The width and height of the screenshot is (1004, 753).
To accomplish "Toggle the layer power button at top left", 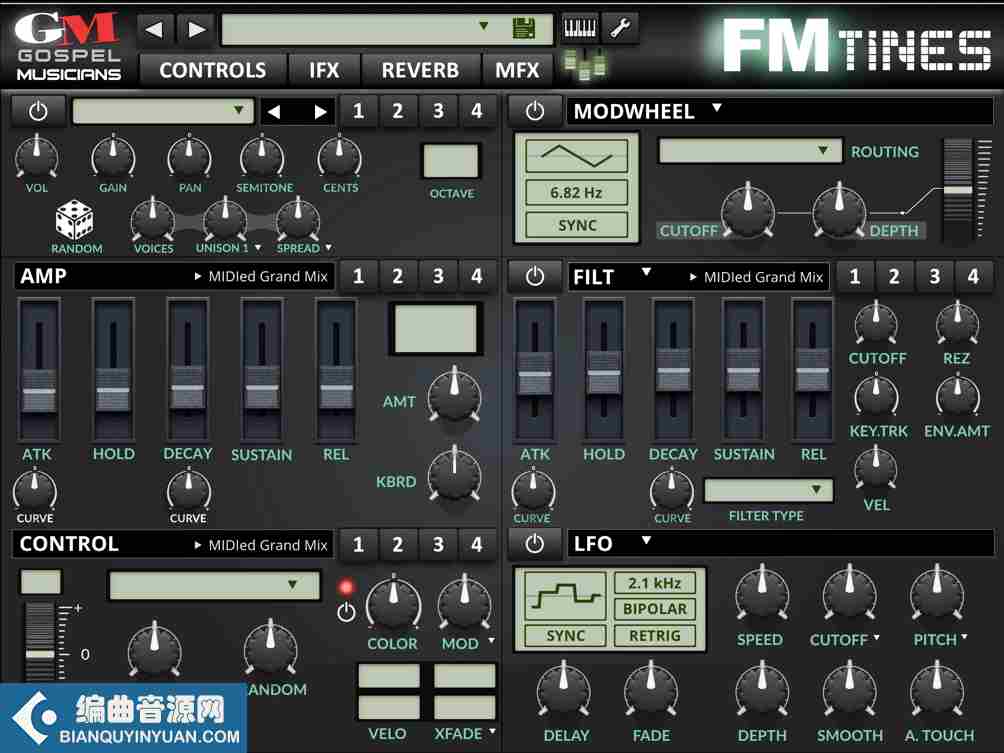I will (x=38, y=111).
